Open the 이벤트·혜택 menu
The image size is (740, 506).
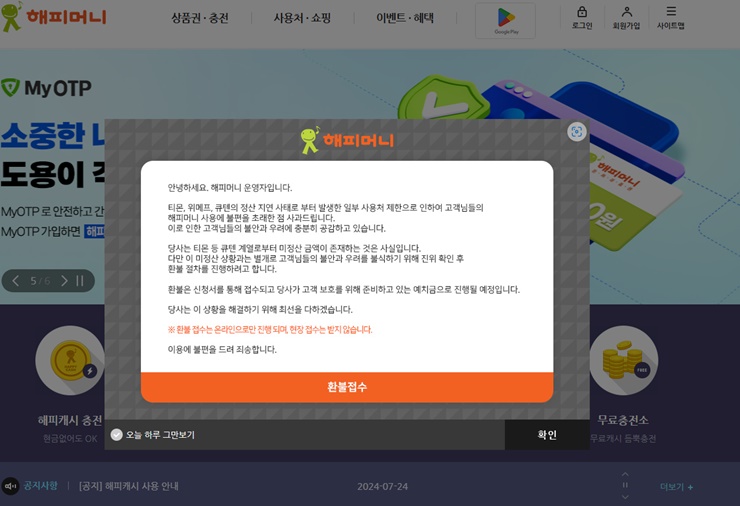404,18
